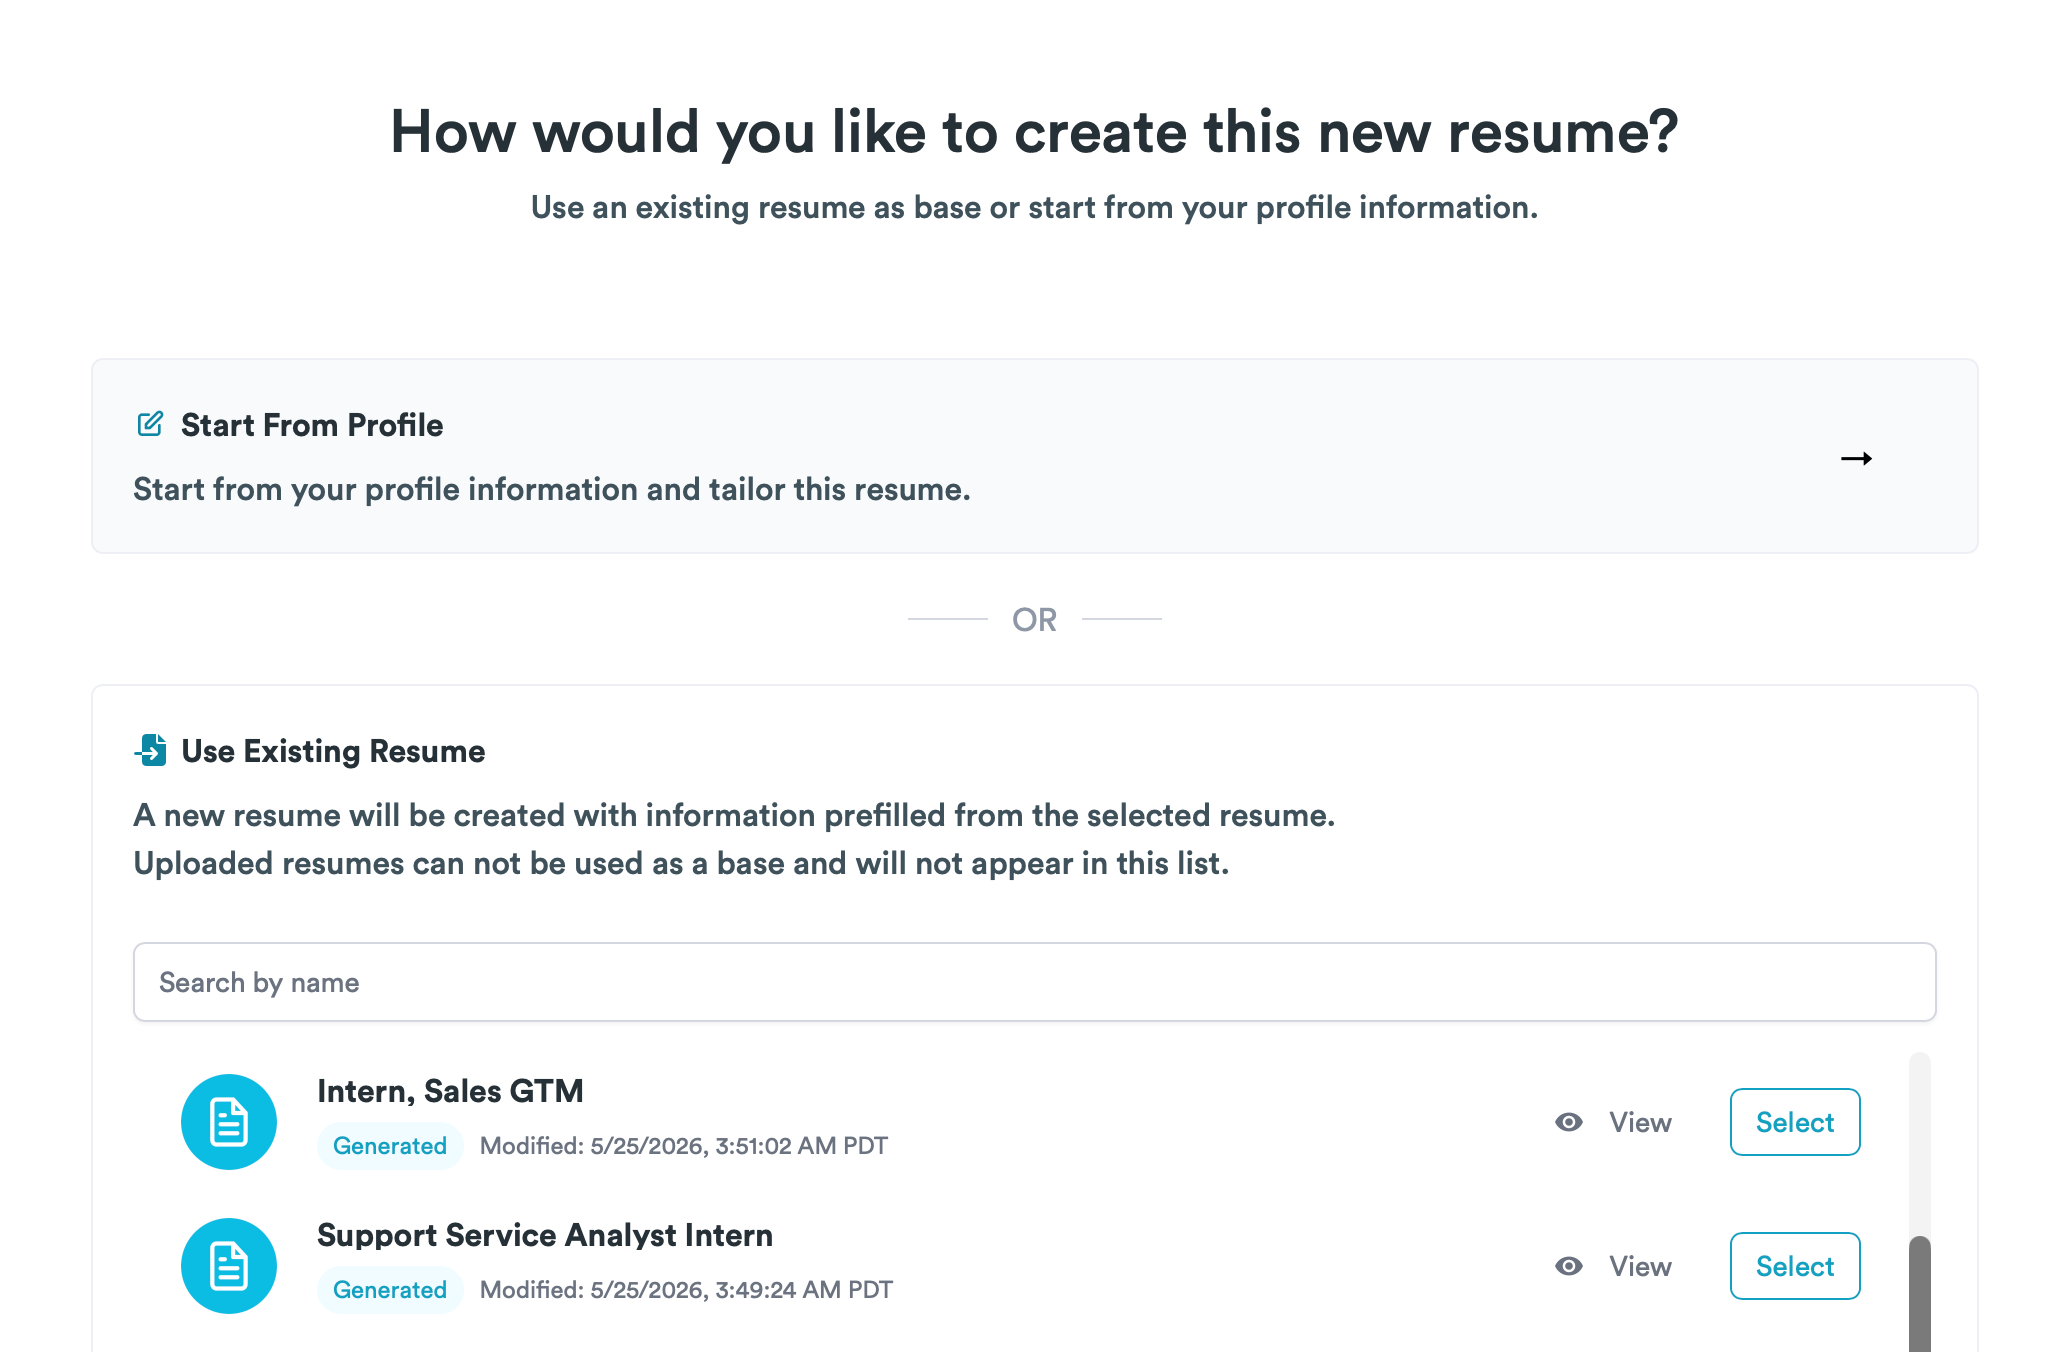
Task: Click the Use Existing Resume import icon
Action: click(150, 750)
